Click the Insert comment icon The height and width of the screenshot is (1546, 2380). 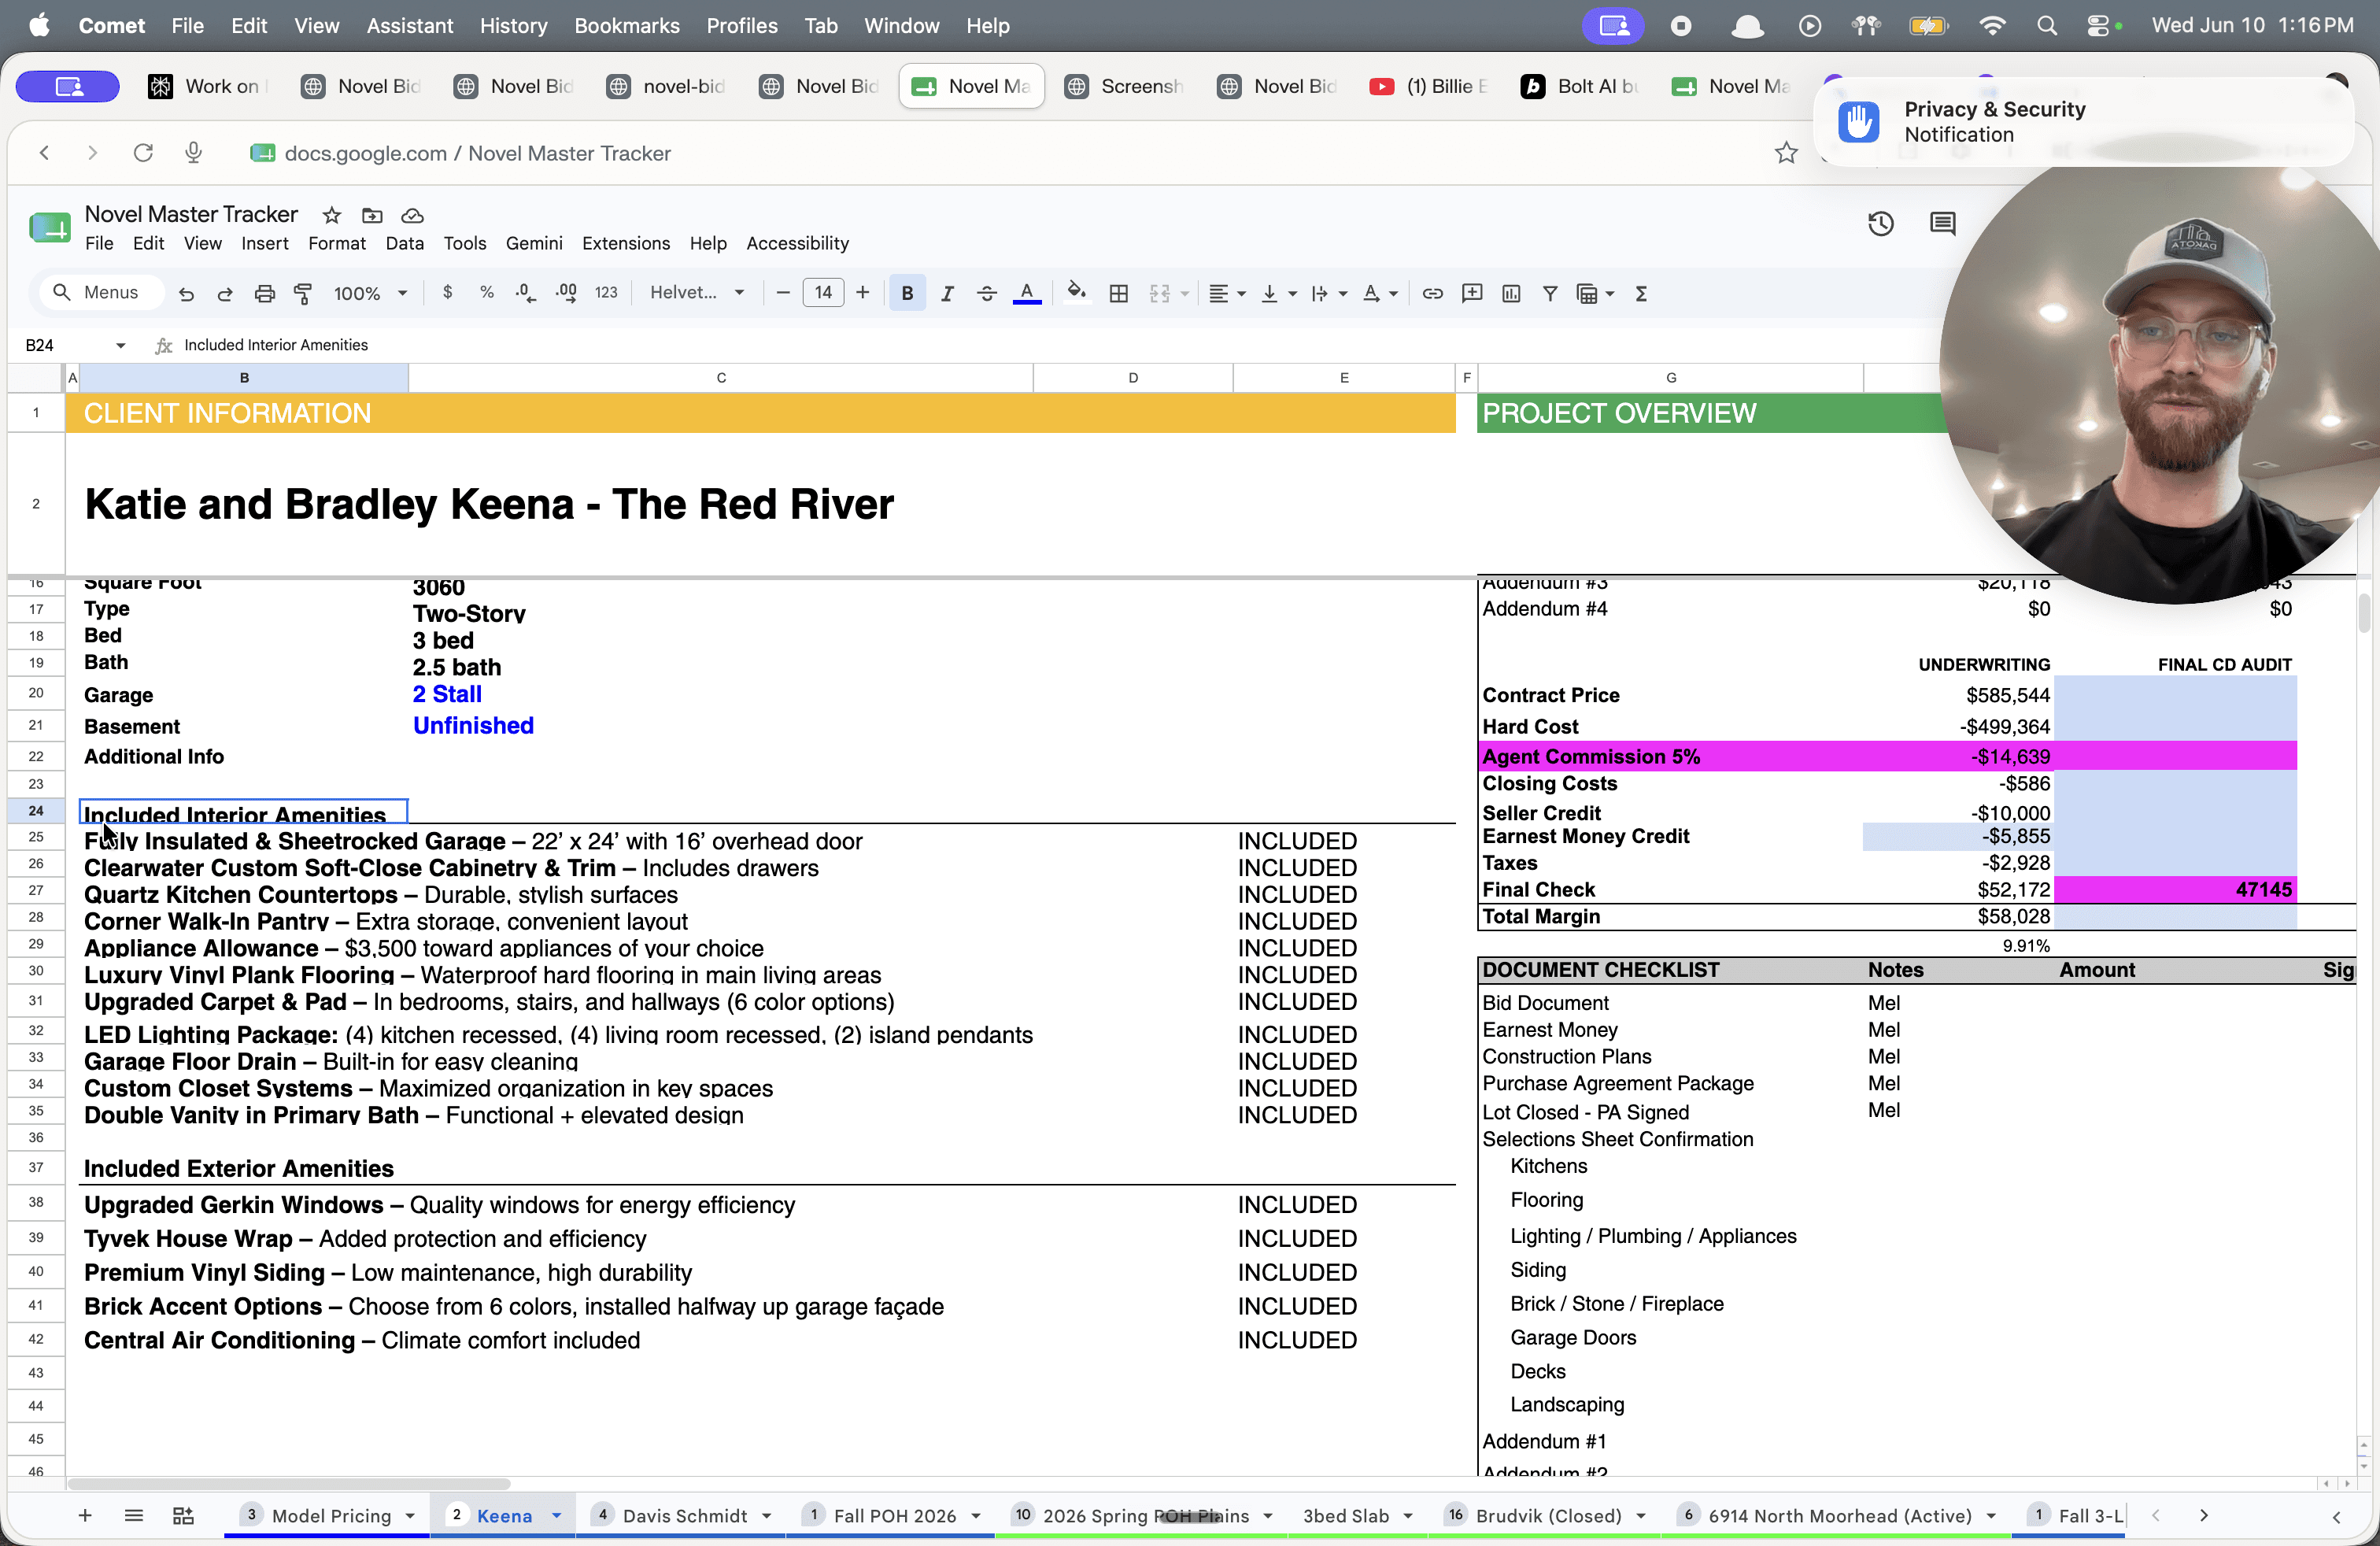(x=1472, y=293)
